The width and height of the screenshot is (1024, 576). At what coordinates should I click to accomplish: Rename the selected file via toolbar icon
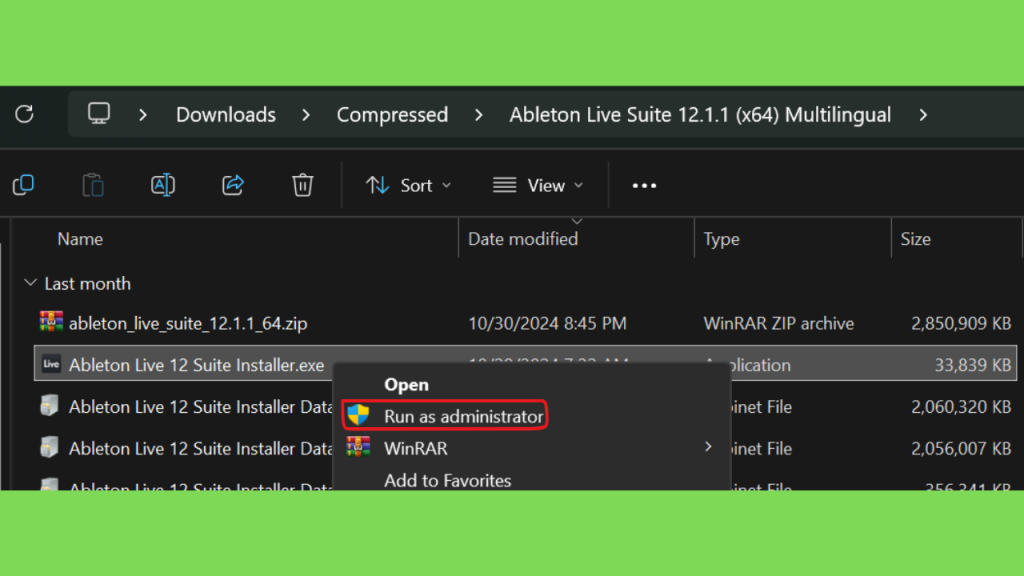click(x=163, y=185)
